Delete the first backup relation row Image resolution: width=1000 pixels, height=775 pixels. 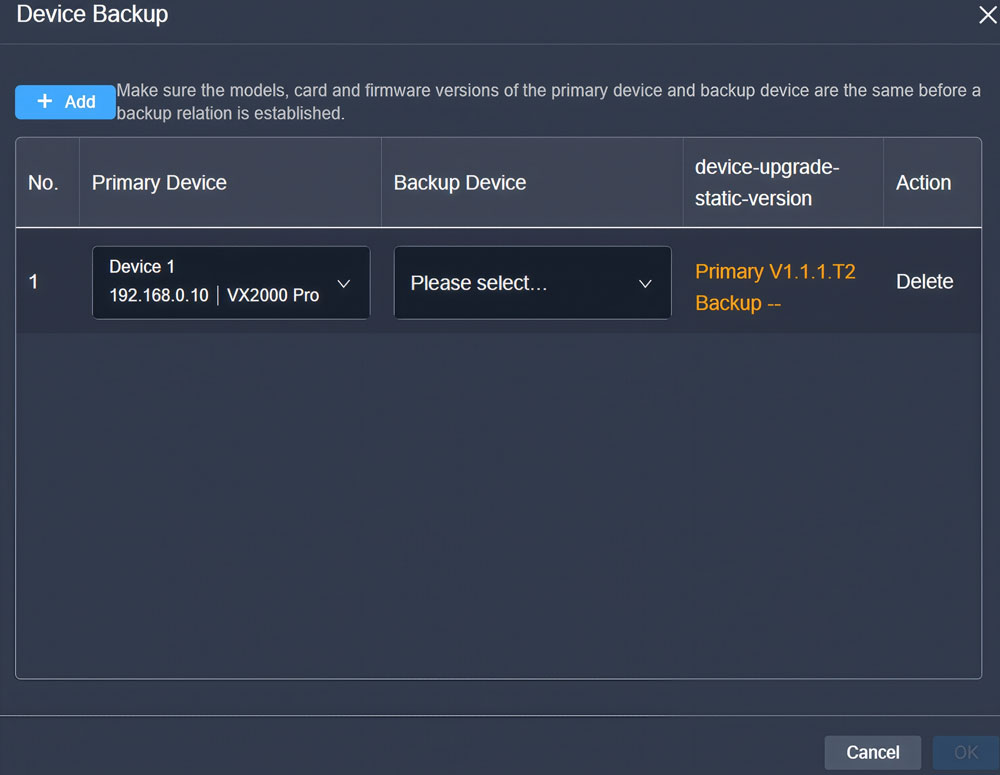(x=924, y=282)
